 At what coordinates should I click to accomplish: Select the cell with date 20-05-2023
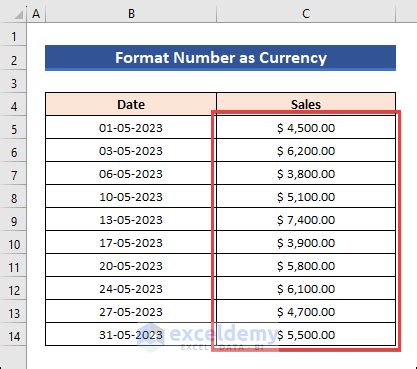131,266
